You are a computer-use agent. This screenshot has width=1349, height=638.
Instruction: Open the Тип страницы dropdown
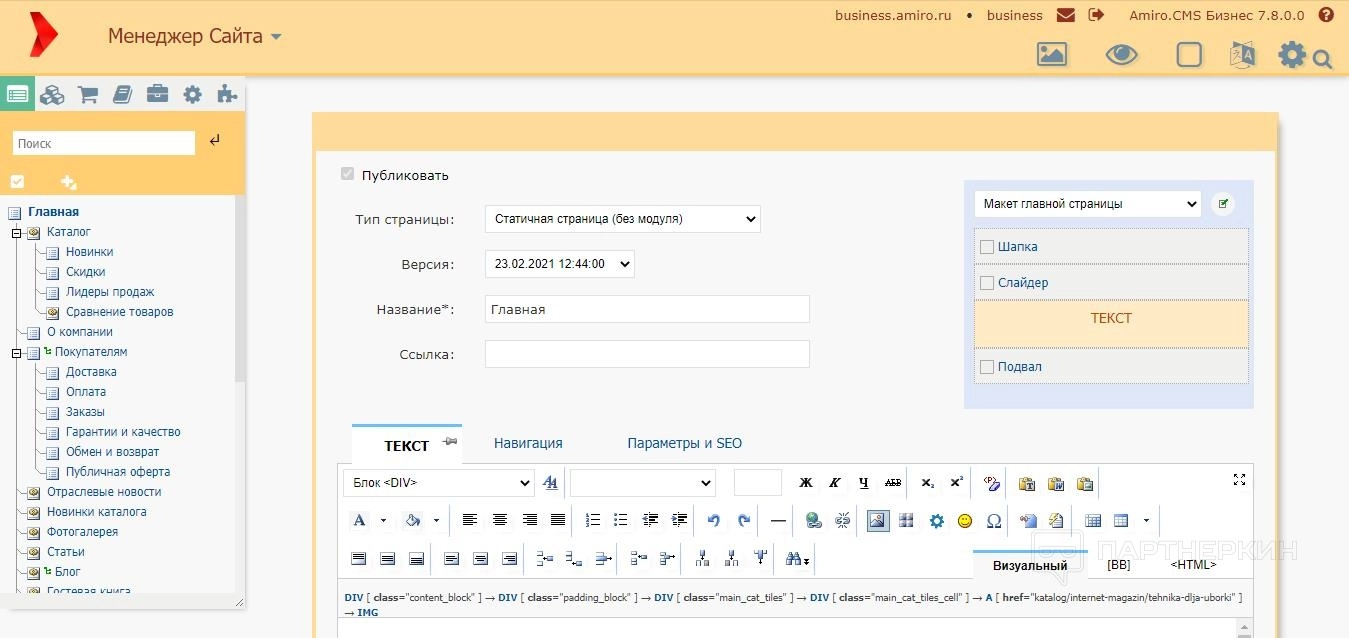[x=622, y=219]
